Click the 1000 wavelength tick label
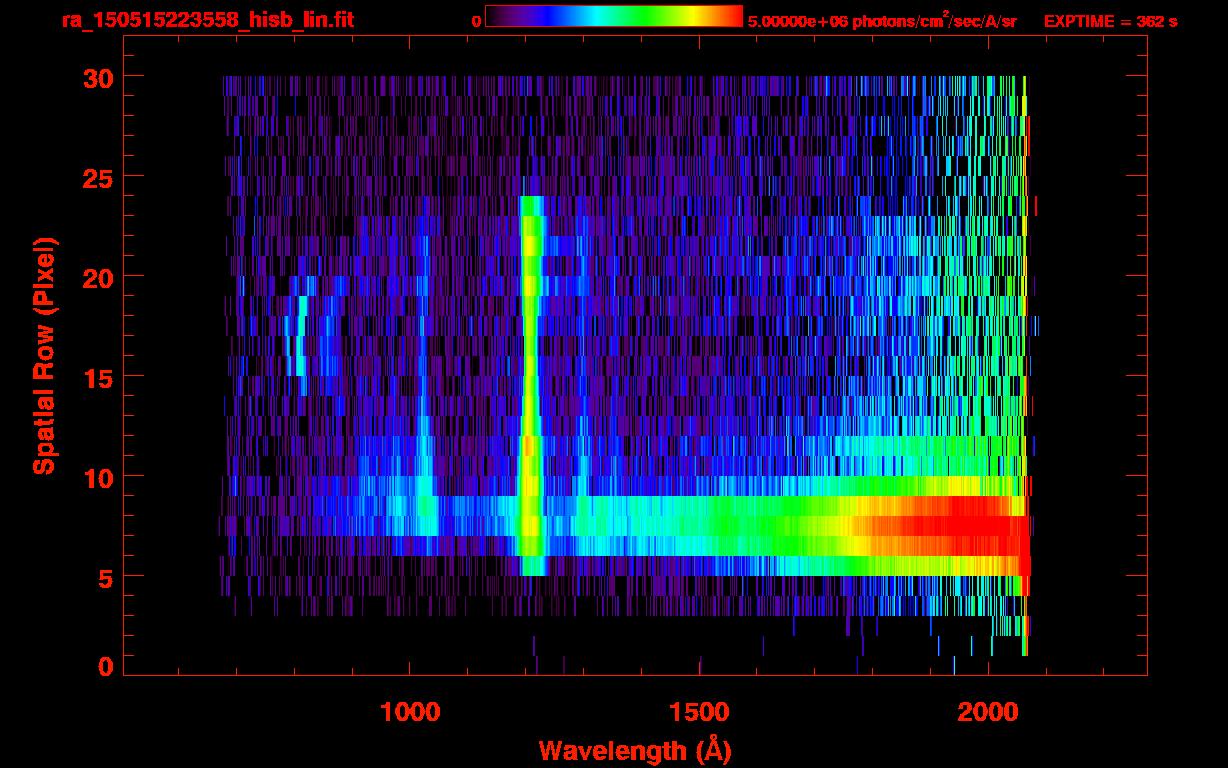 click(409, 711)
